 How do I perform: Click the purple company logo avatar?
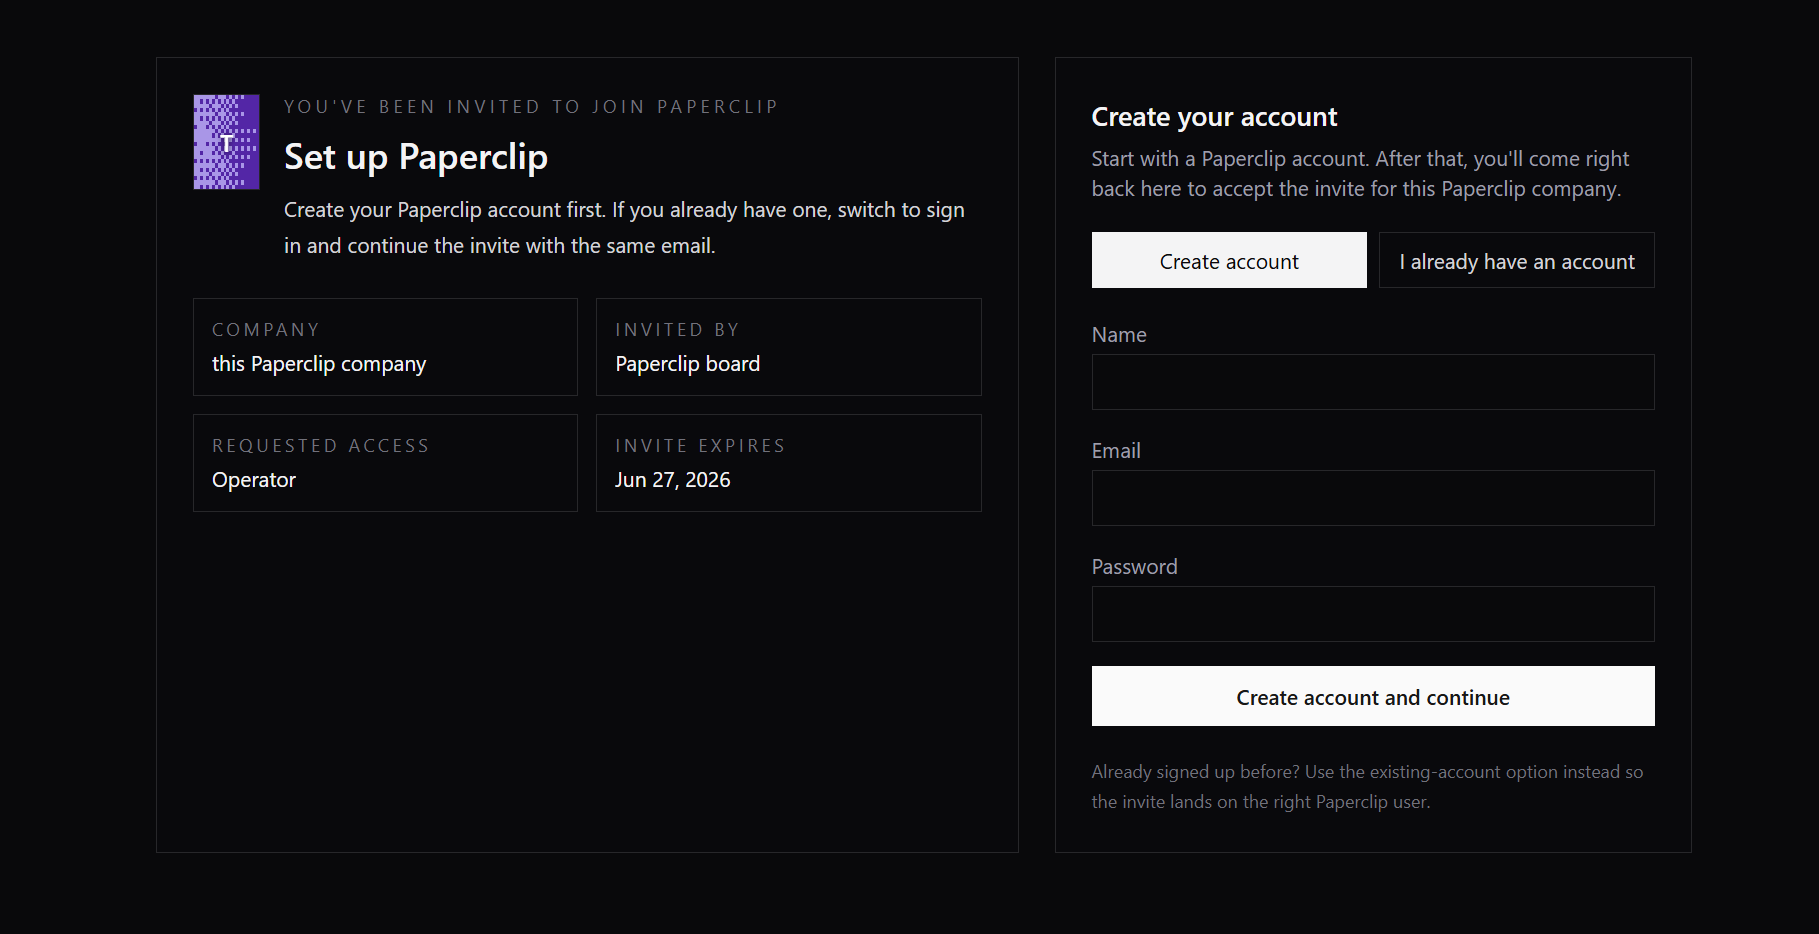coord(226,142)
